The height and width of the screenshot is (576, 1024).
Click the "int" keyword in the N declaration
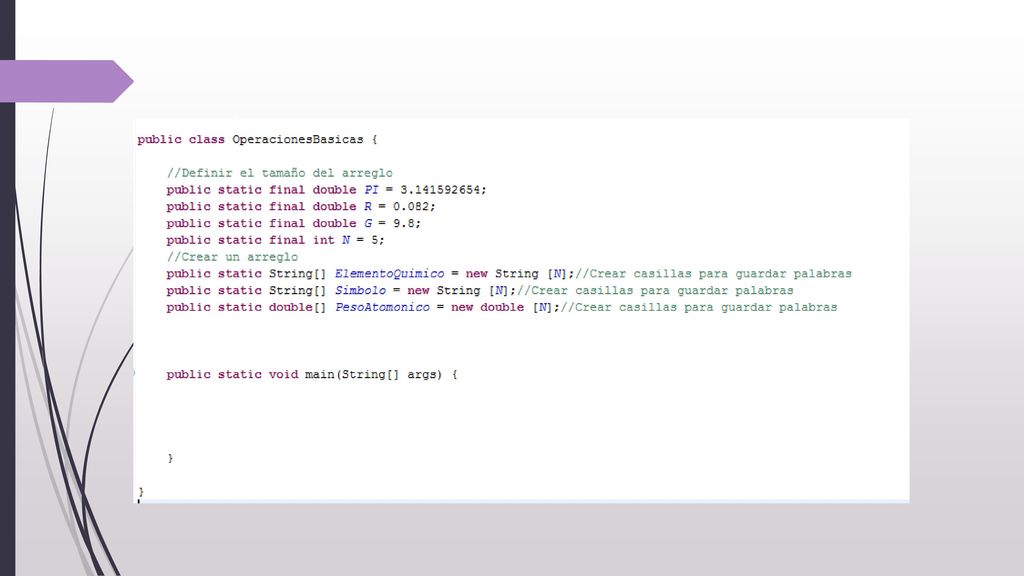click(x=323, y=240)
